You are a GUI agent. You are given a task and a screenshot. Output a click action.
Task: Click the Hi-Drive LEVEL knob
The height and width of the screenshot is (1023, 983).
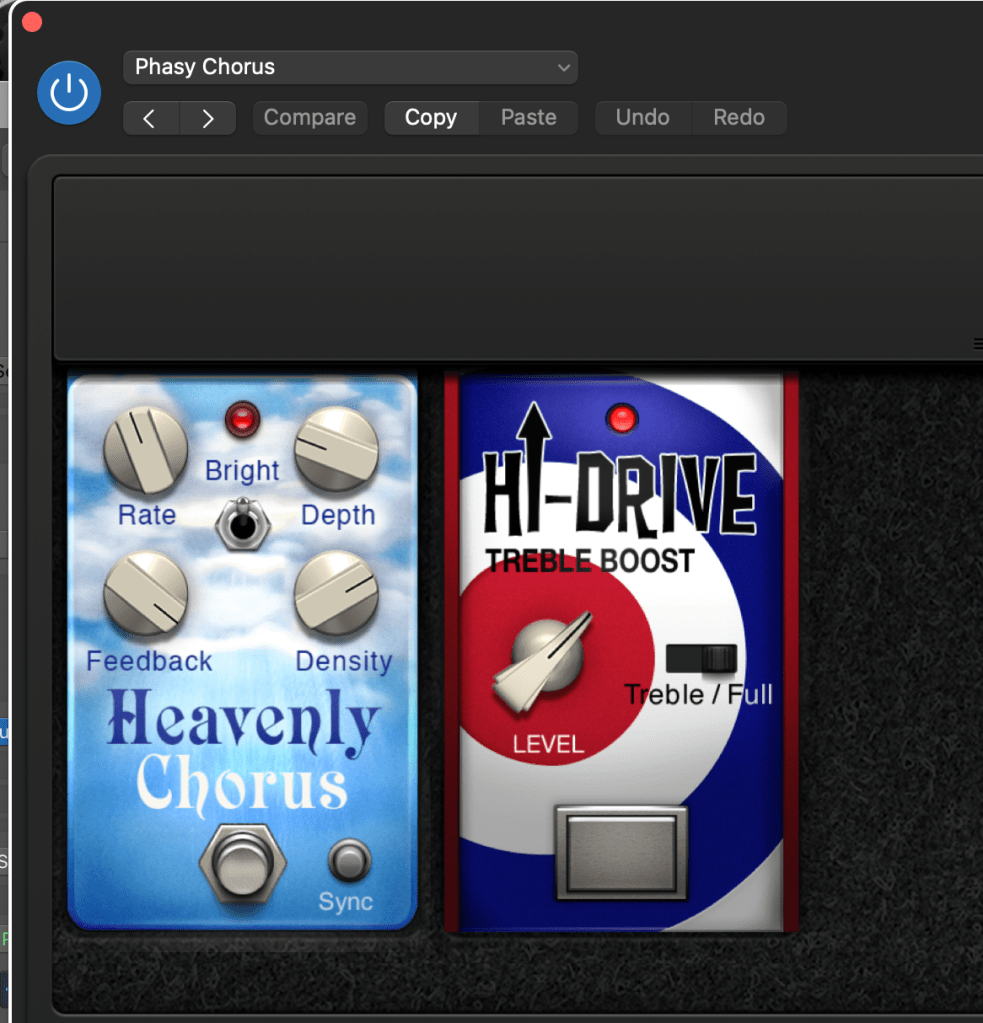[546, 660]
